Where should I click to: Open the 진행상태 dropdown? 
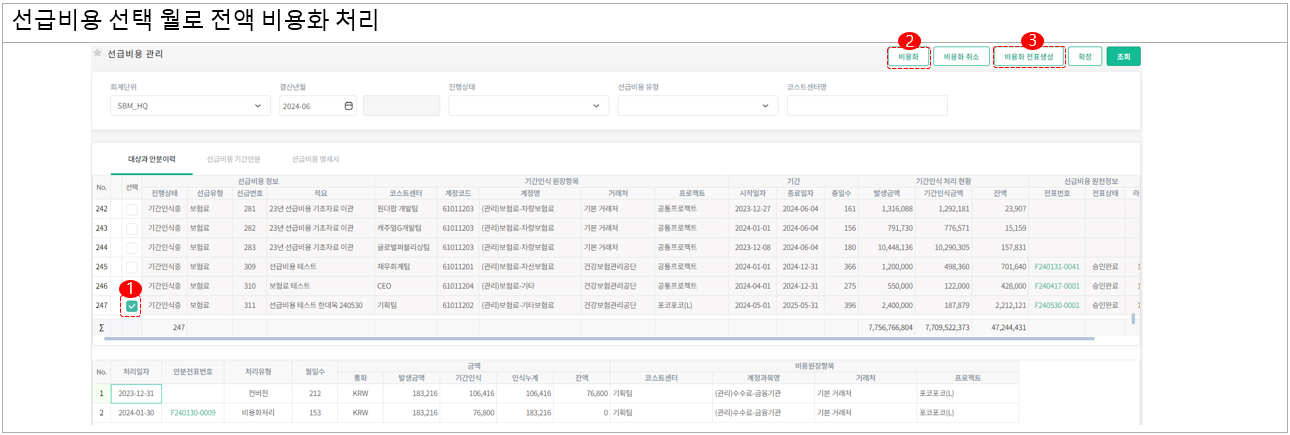tap(528, 106)
